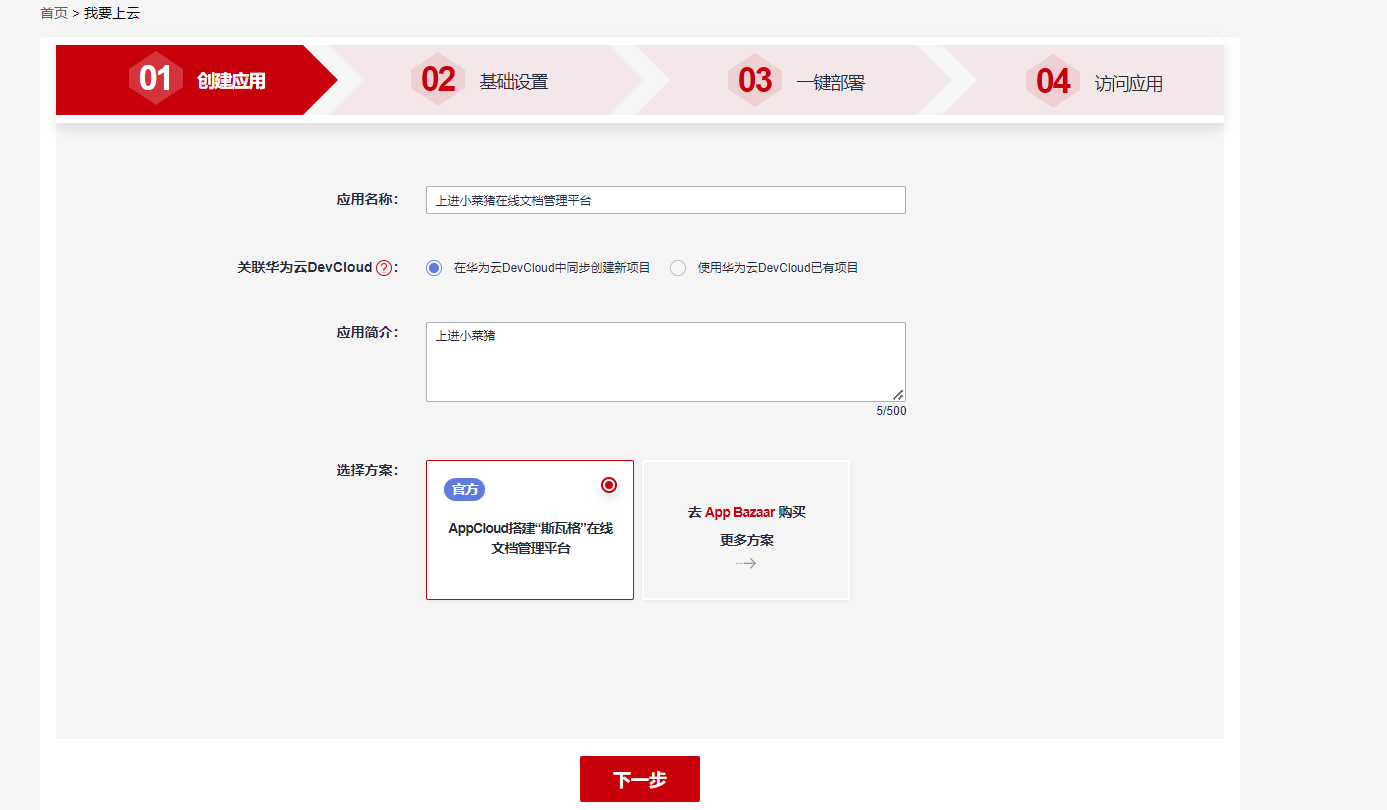Click the 应用名称 input field

point(666,200)
